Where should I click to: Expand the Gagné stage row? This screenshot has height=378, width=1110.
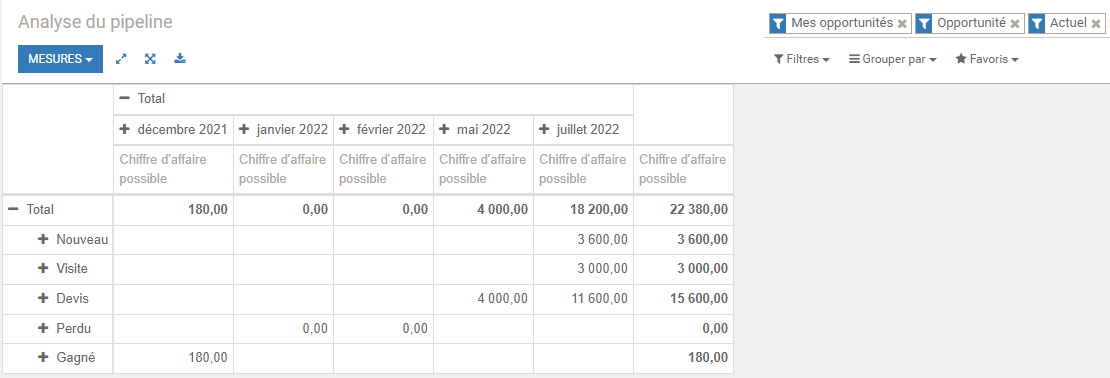point(66,358)
